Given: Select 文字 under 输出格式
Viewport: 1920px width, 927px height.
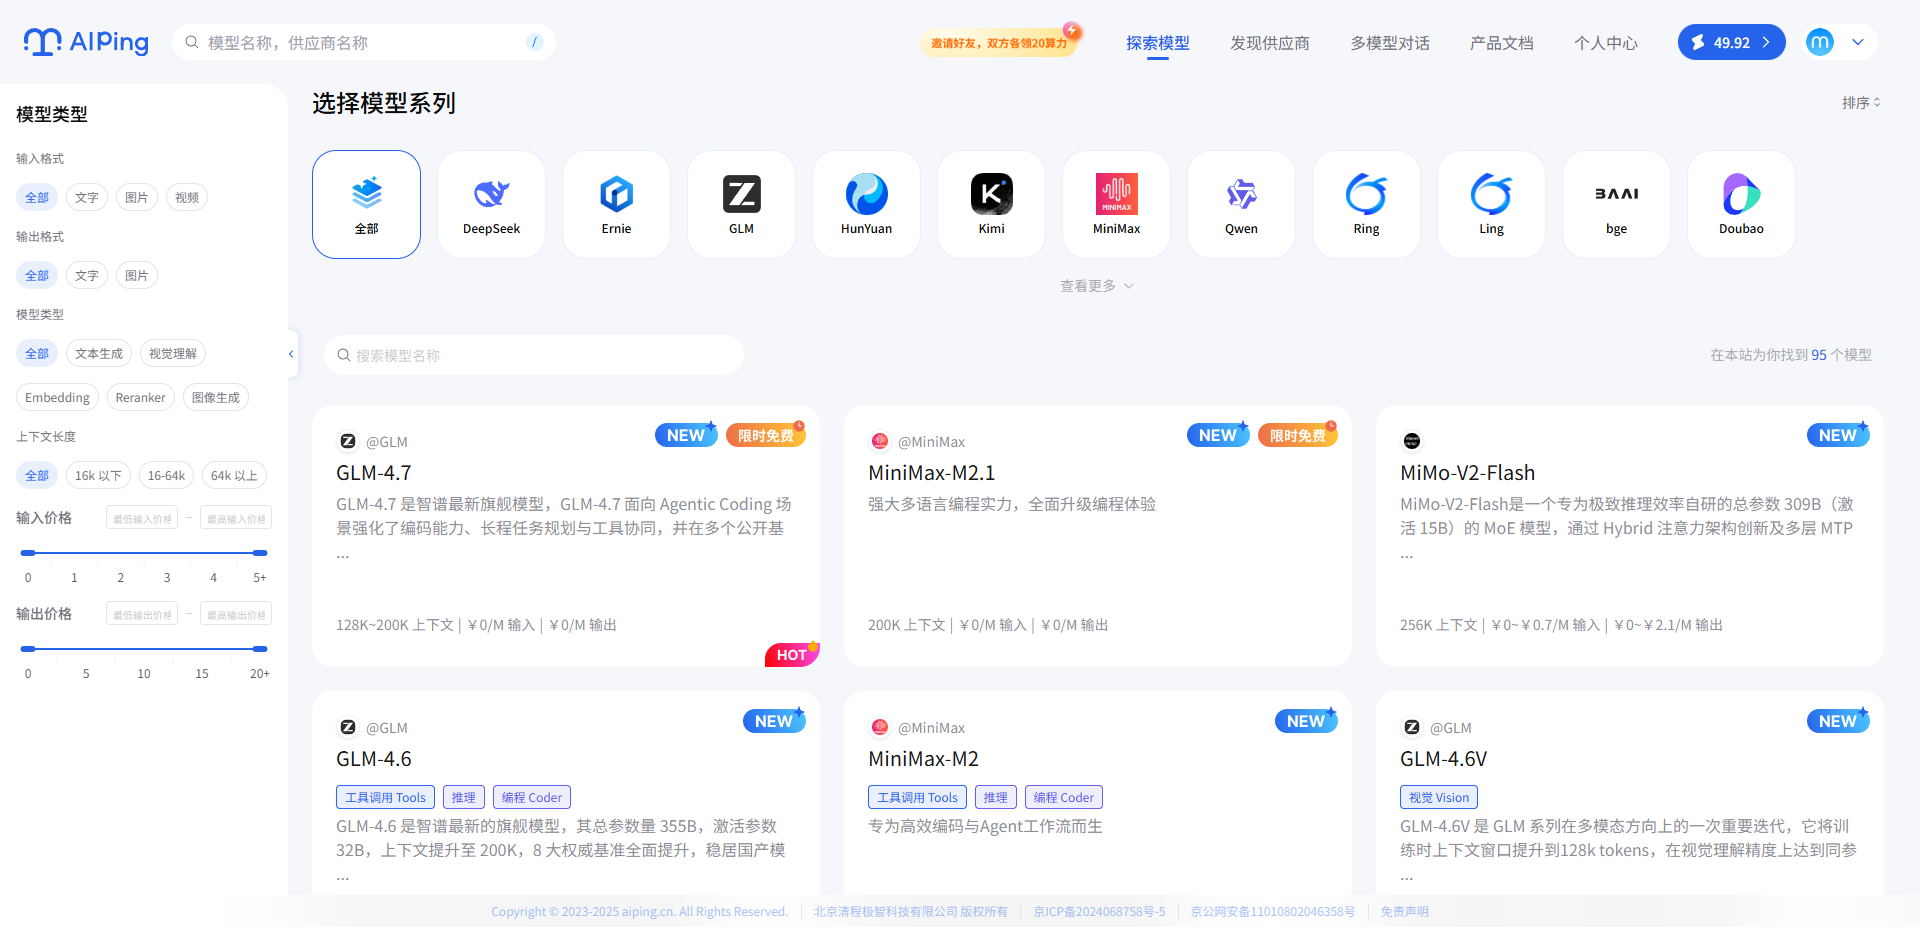Looking at the screenshot, I should [x=87, y=275].
